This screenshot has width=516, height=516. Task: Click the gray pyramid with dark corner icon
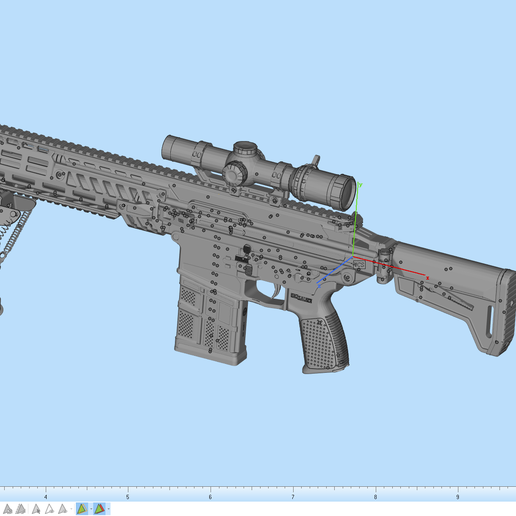[36, 509]
